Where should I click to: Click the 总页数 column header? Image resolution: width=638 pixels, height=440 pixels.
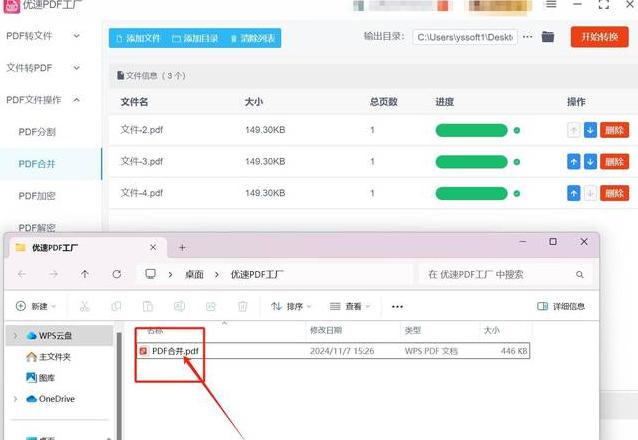[x=384, y=102]
